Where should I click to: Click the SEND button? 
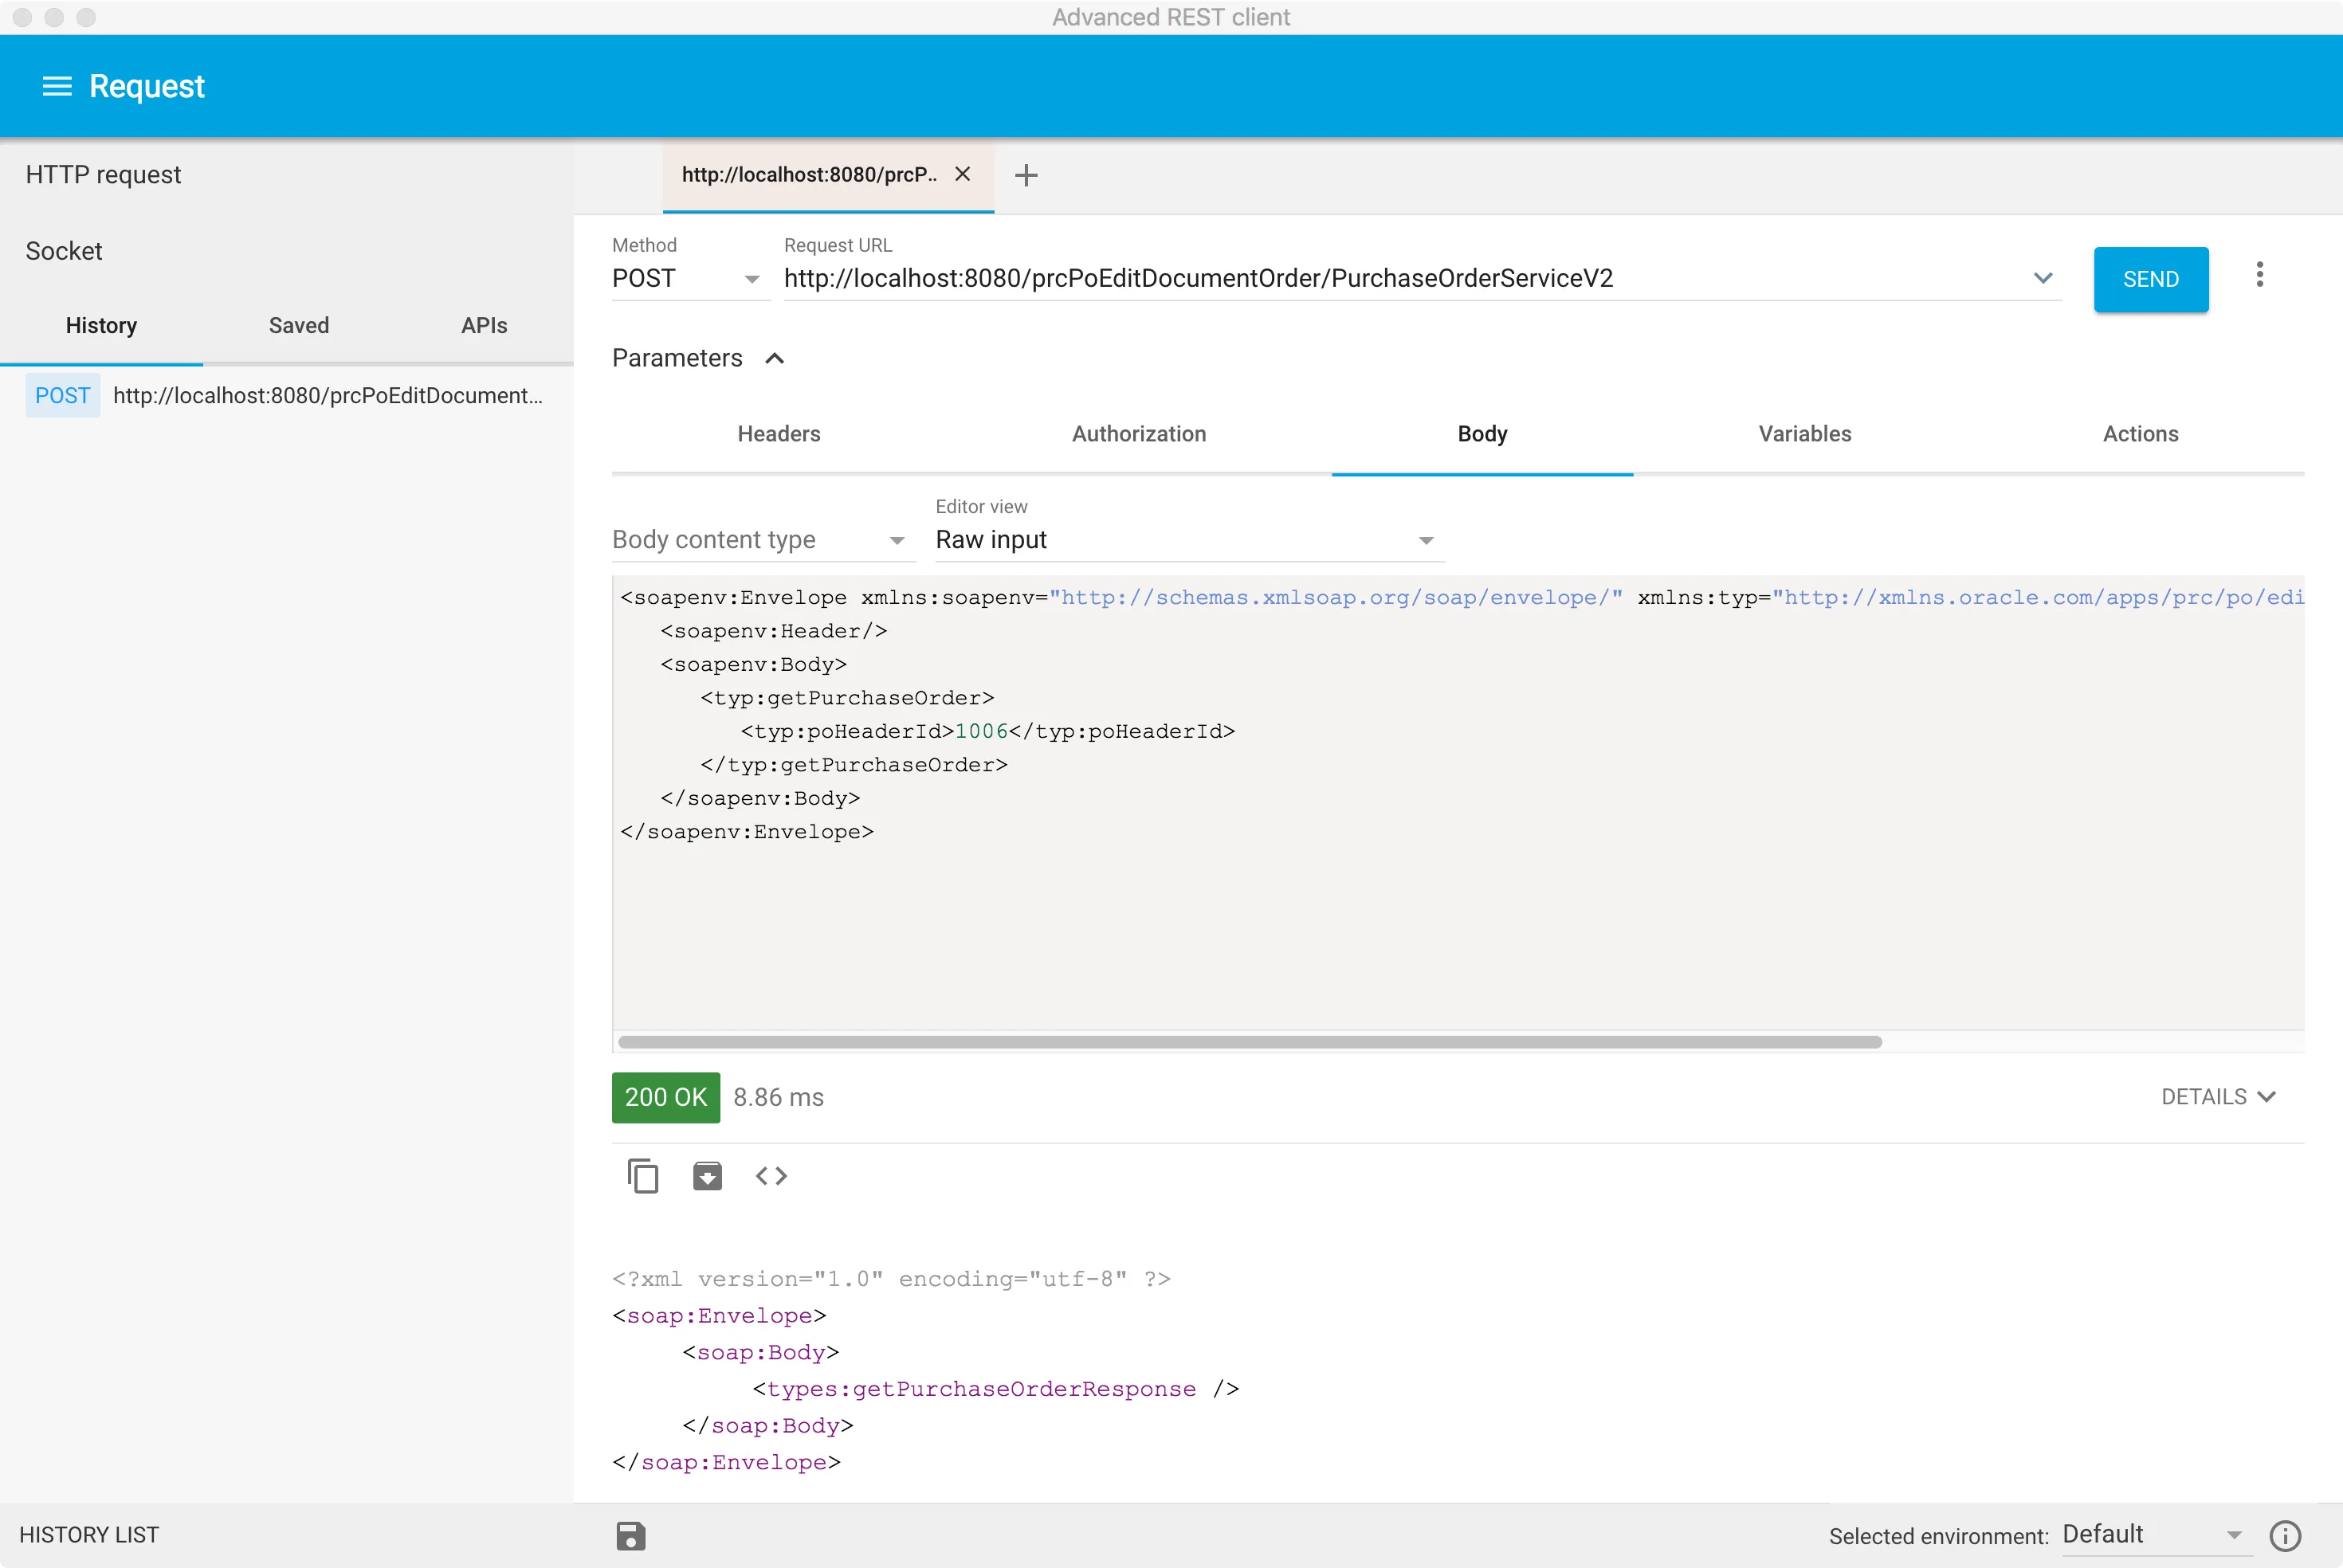point(2150,279)
